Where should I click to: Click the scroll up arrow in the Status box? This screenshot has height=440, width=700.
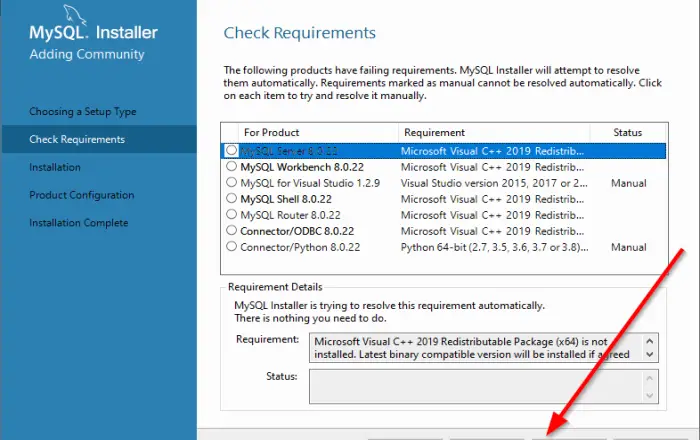(650, 378)
